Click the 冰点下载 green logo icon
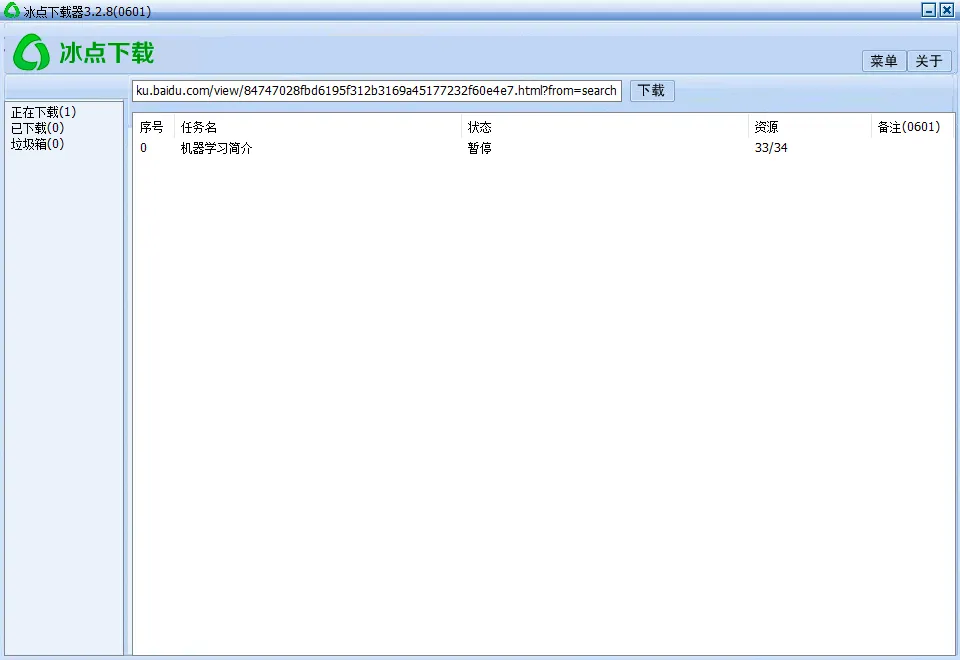960x660 pixels. pos(31,53)
